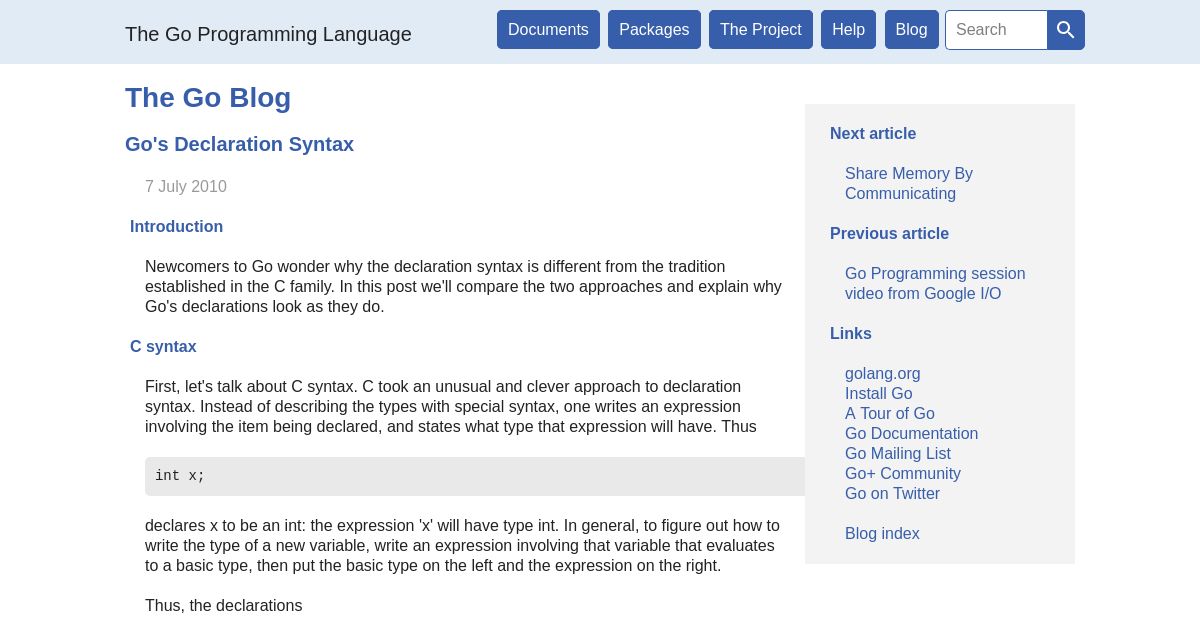Viewport: 1200px width, 630px height.
Task: Click The Go Programming Language header title
Action: click(268, 34)
